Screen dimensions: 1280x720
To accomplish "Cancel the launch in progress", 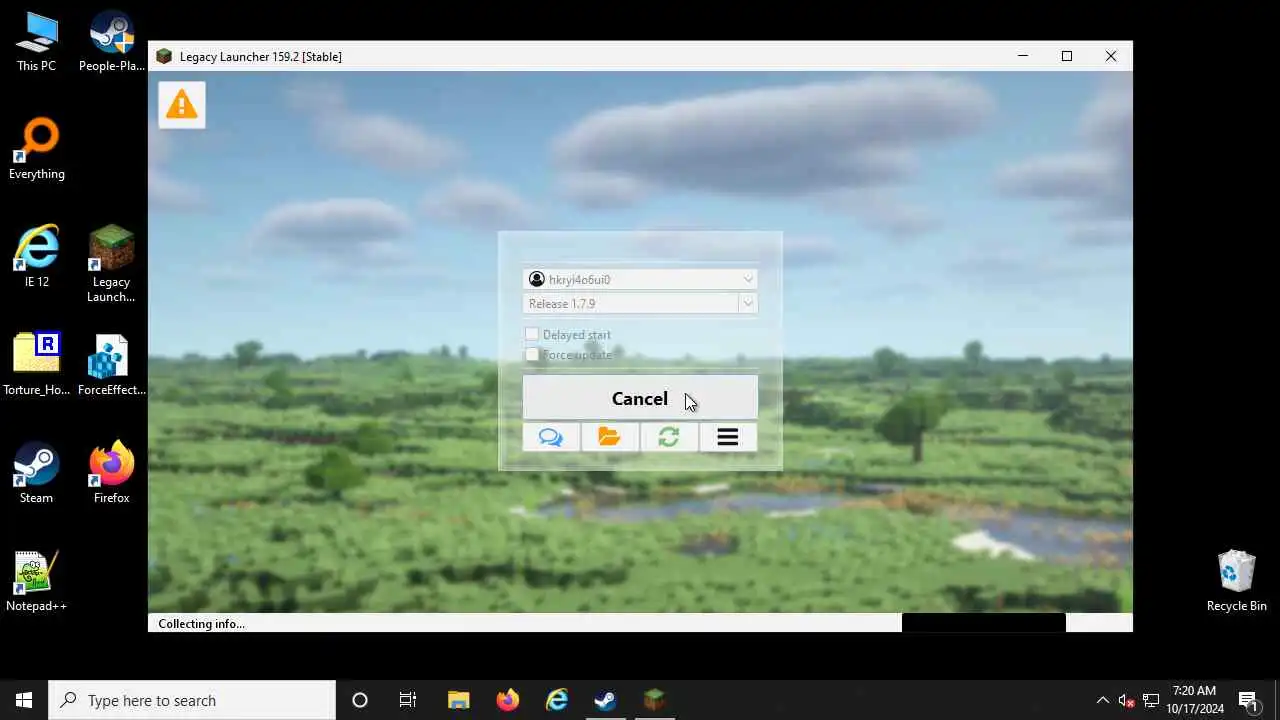I will [x=640, y=398].
